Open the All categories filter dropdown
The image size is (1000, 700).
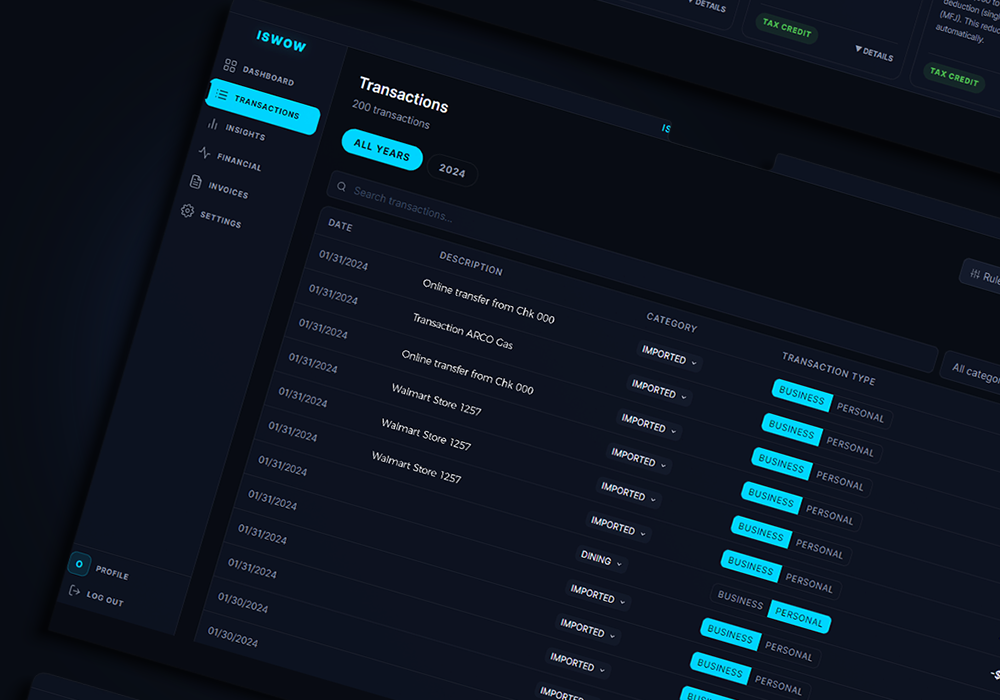(972, 370)
